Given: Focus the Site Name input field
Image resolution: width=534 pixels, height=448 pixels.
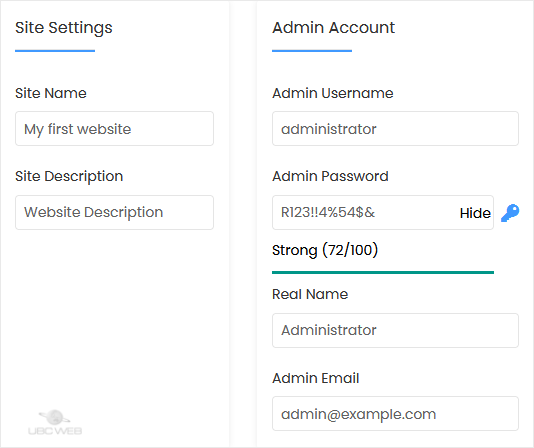Looking at the screenshot, I should (114, 129).
